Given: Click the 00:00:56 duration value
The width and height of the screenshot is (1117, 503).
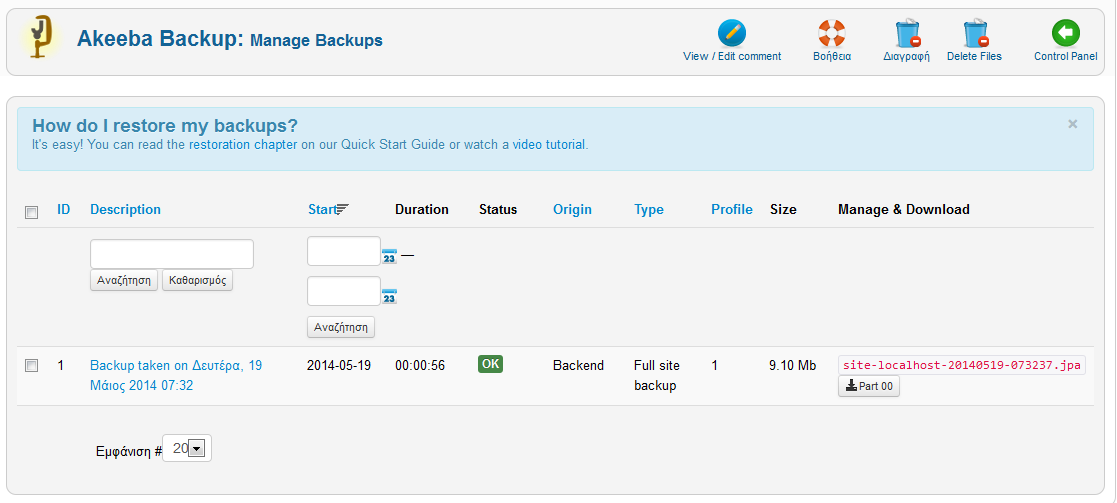Looking at the screenshot, I should point(420,365).
